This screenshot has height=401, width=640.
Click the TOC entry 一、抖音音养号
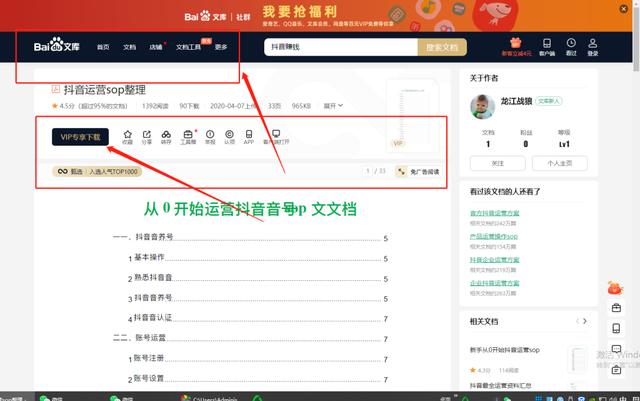[250, 237]
